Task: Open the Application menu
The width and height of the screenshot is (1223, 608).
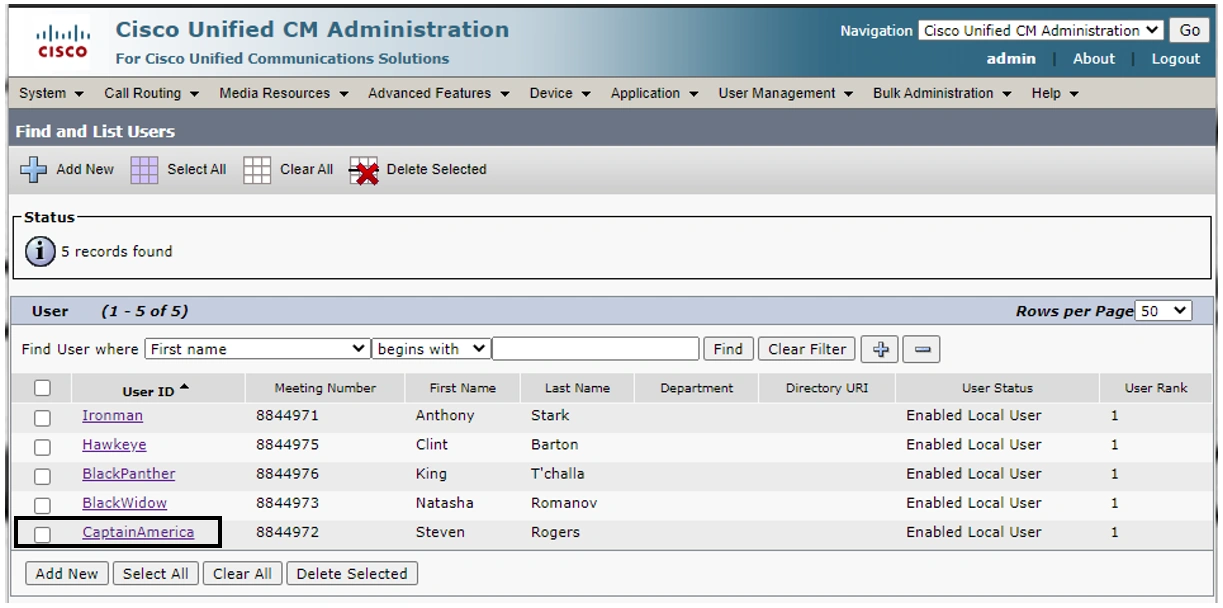Action: pos(654,93)
